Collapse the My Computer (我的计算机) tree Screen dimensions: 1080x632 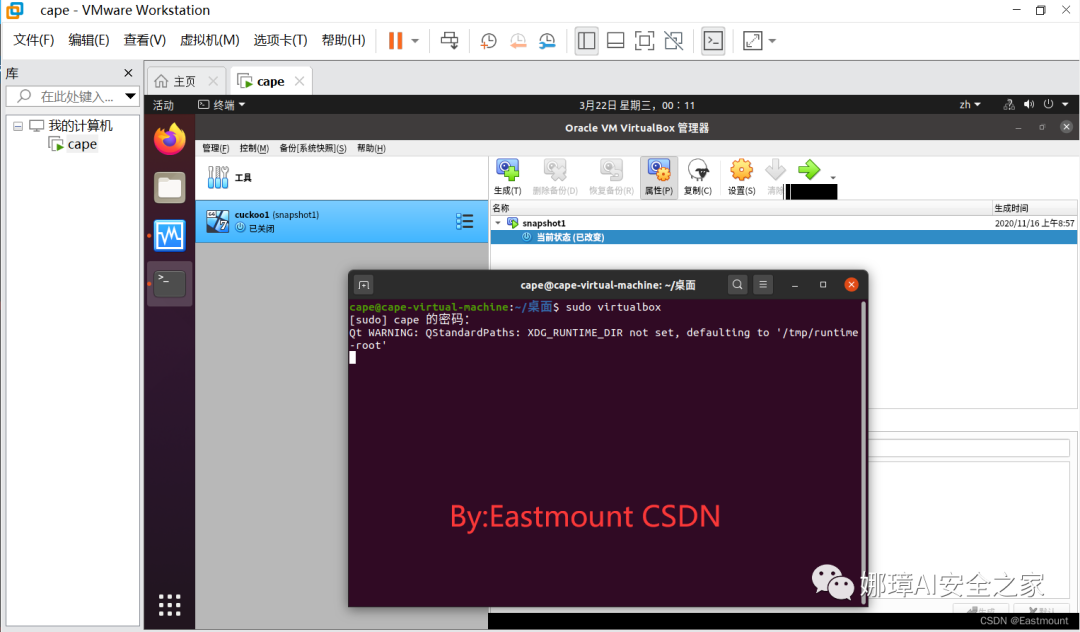[18, 126]
